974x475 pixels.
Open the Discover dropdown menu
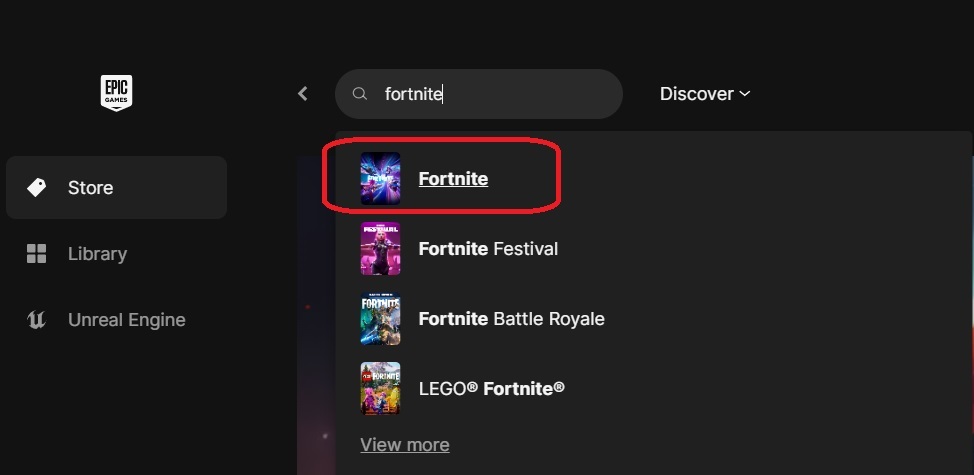click(696, 94)
